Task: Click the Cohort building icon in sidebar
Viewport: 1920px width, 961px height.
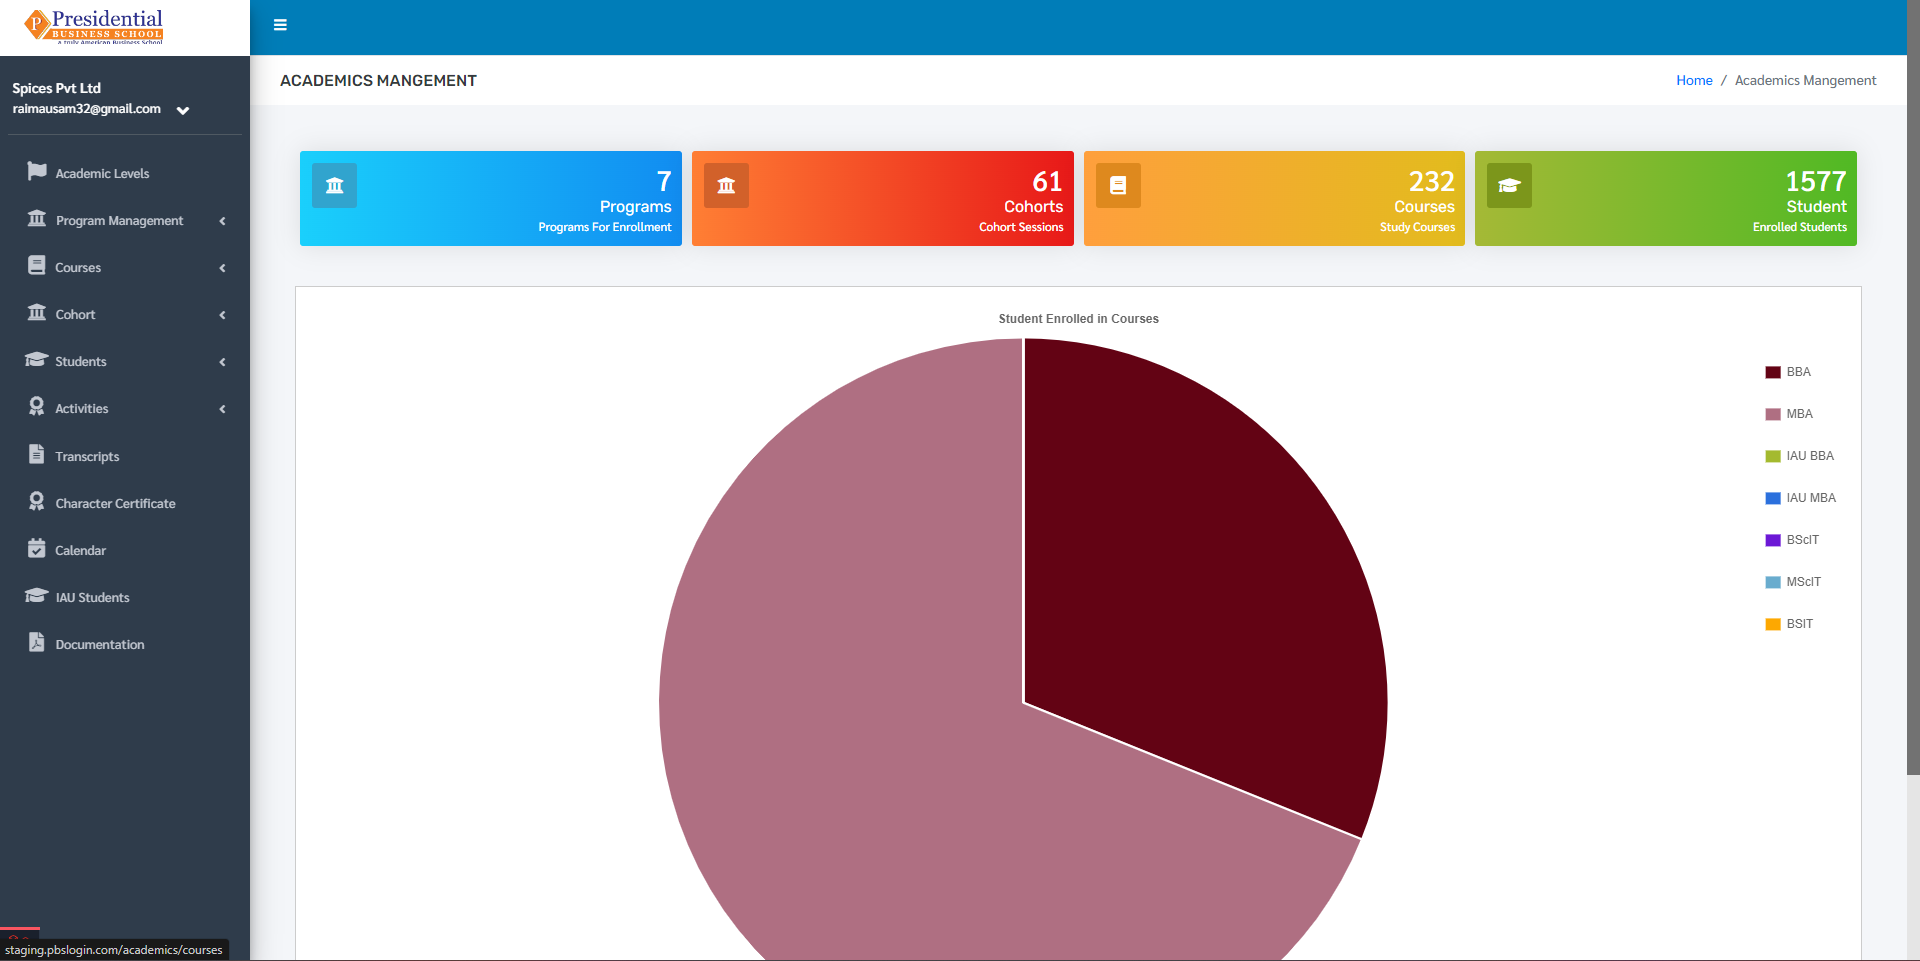Action: click(37, 313)
